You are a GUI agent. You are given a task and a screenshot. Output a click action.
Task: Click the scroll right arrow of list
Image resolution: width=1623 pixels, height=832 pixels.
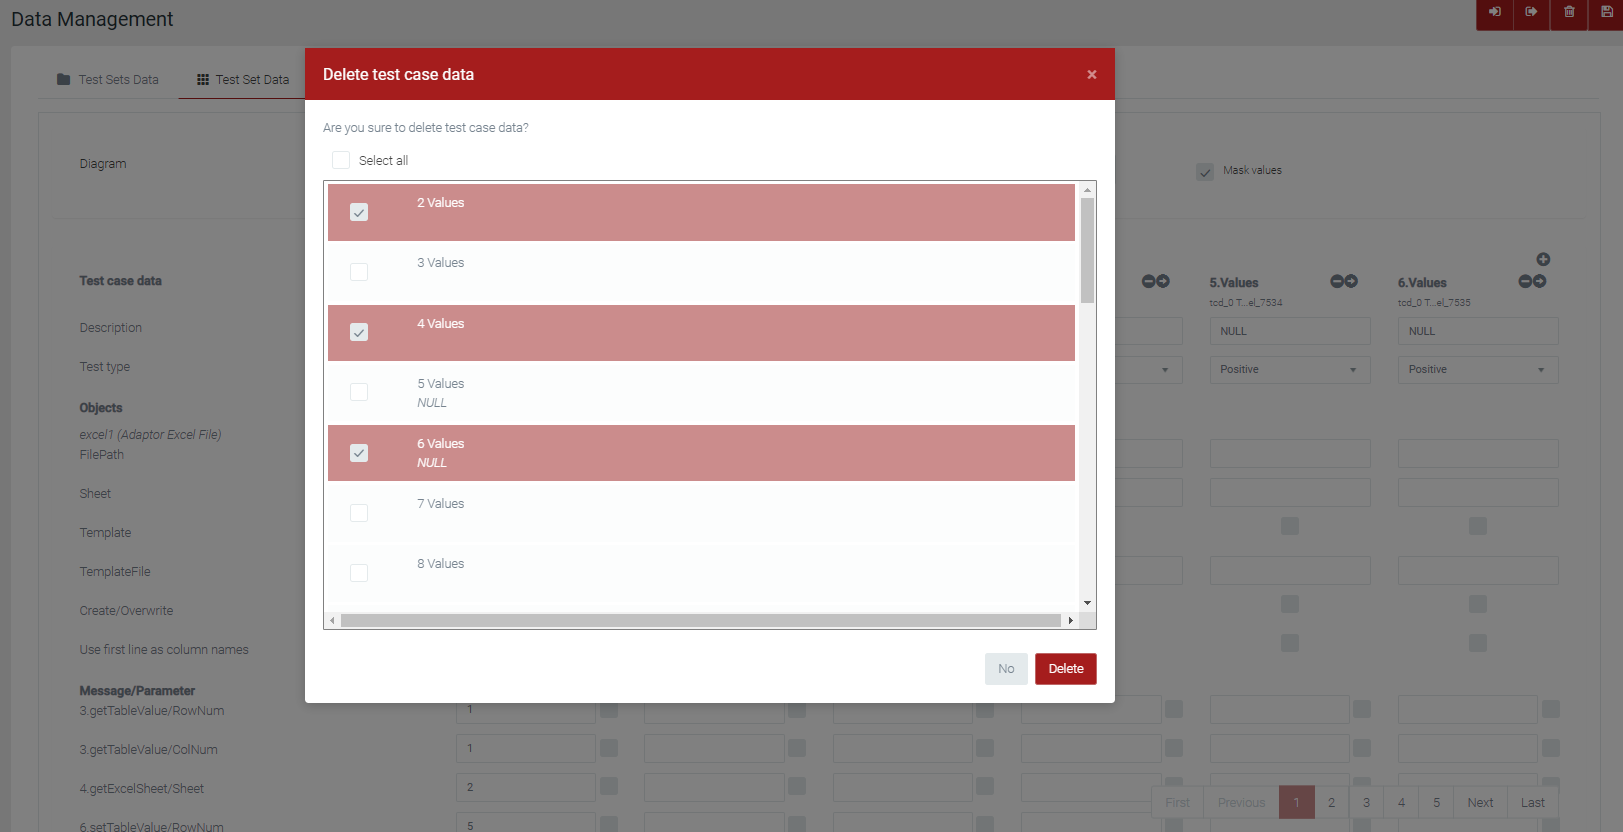click(1070, 621)
